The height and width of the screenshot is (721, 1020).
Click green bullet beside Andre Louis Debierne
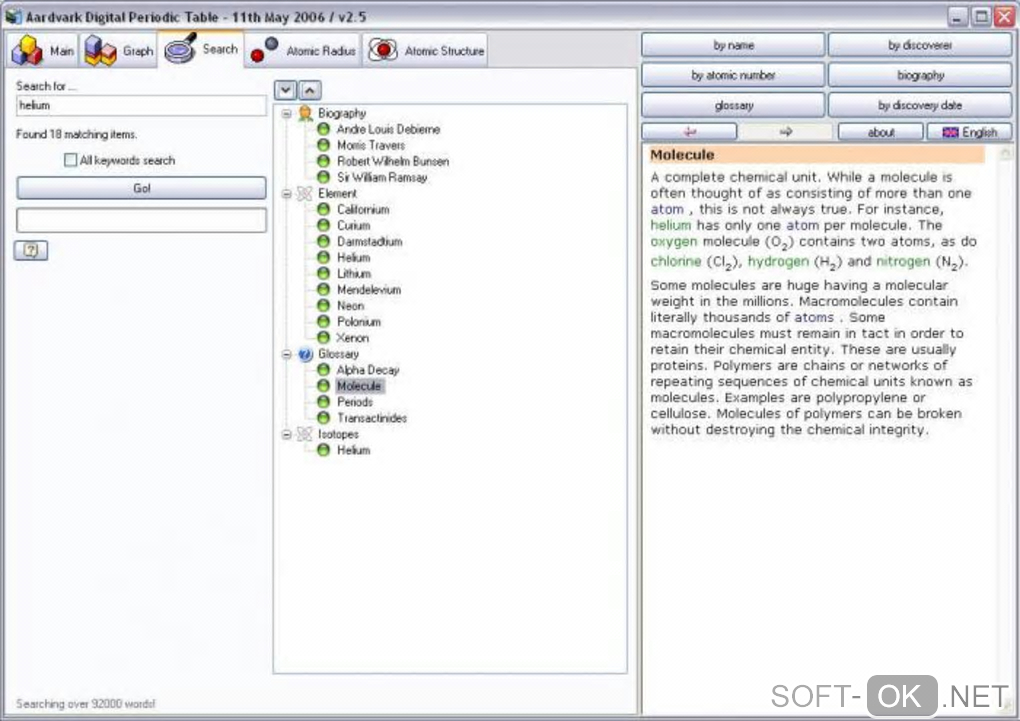tap(323, 129)
